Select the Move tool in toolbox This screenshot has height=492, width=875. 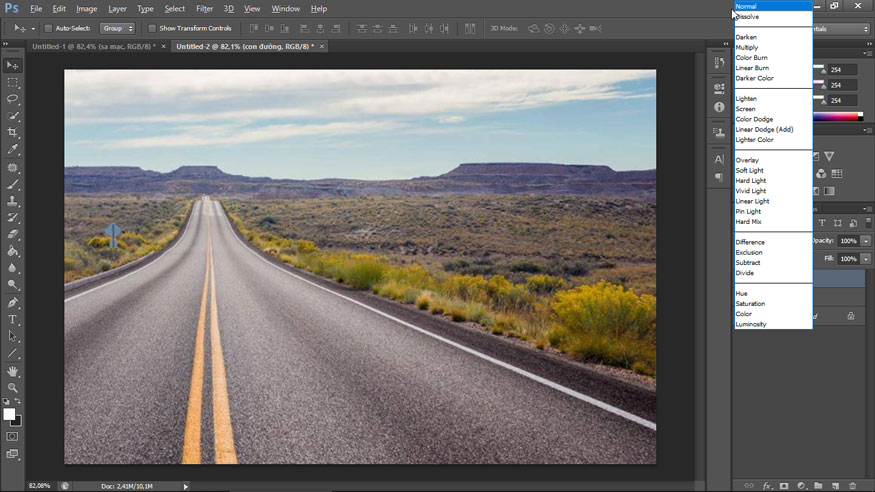12,65
